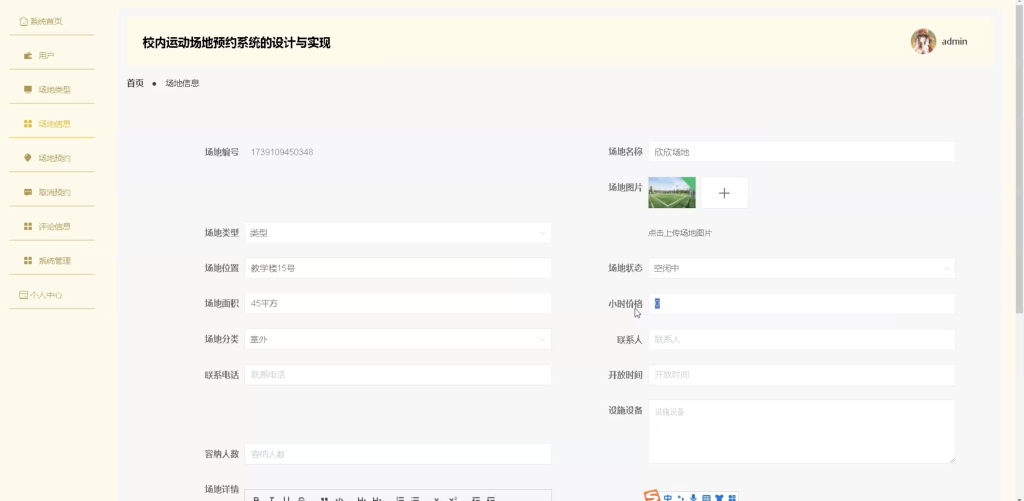
Task: Open 场地信息 in the sidebar
Action: [52, 124]
